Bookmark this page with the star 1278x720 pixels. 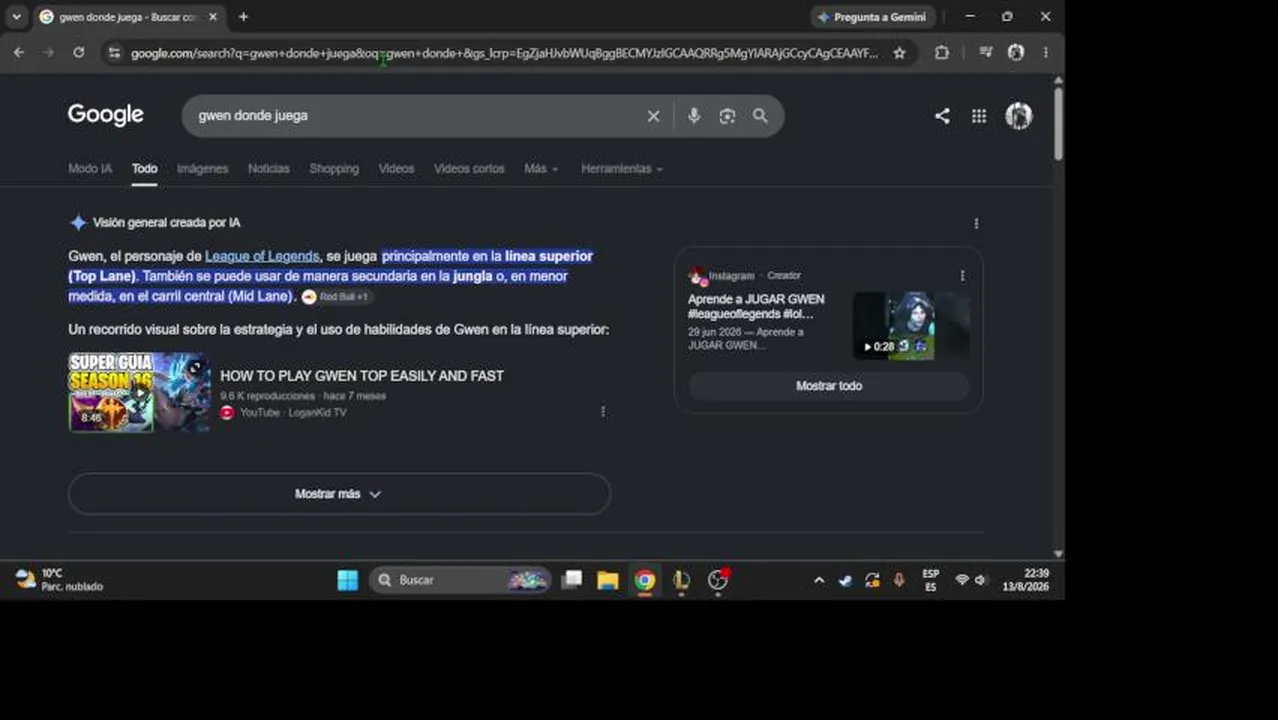click(x=899, y=53)
